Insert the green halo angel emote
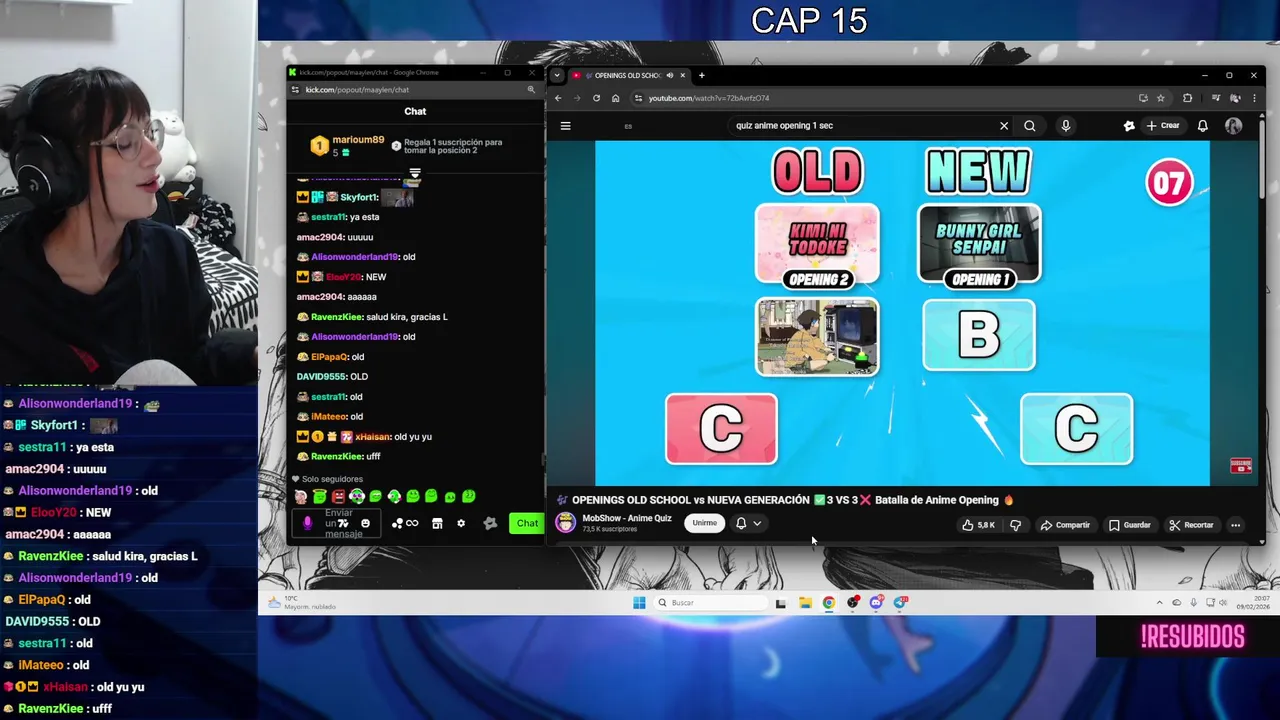This screenshot has height=720, width=1280. click(x=319, y=497)
